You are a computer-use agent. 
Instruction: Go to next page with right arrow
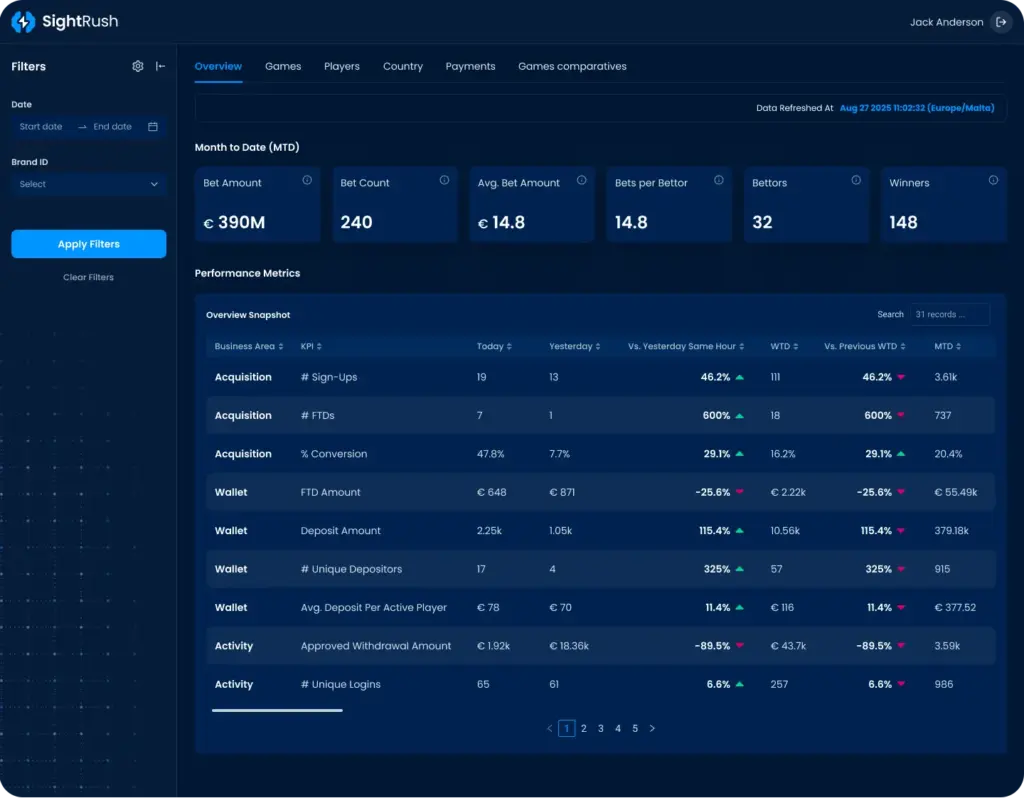pyautogui.click(x=652, y=729)
